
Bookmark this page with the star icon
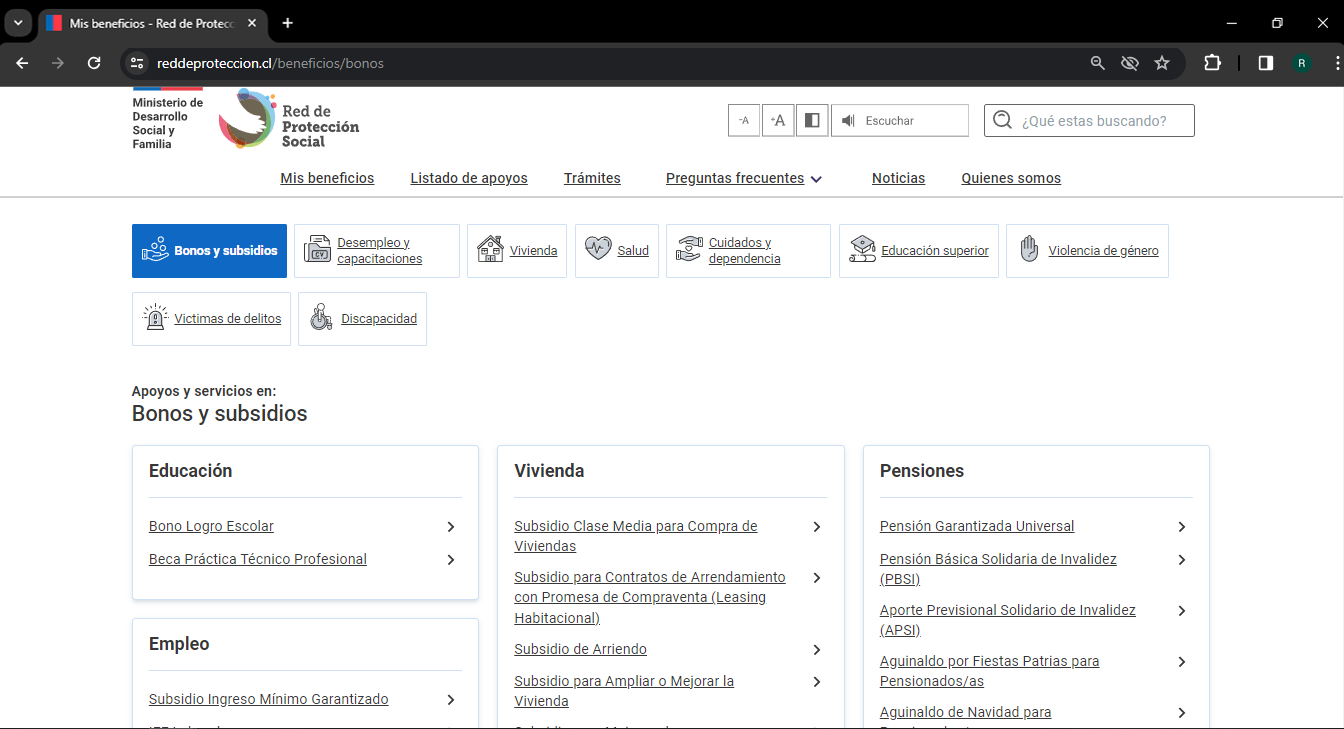(1162, 63)
